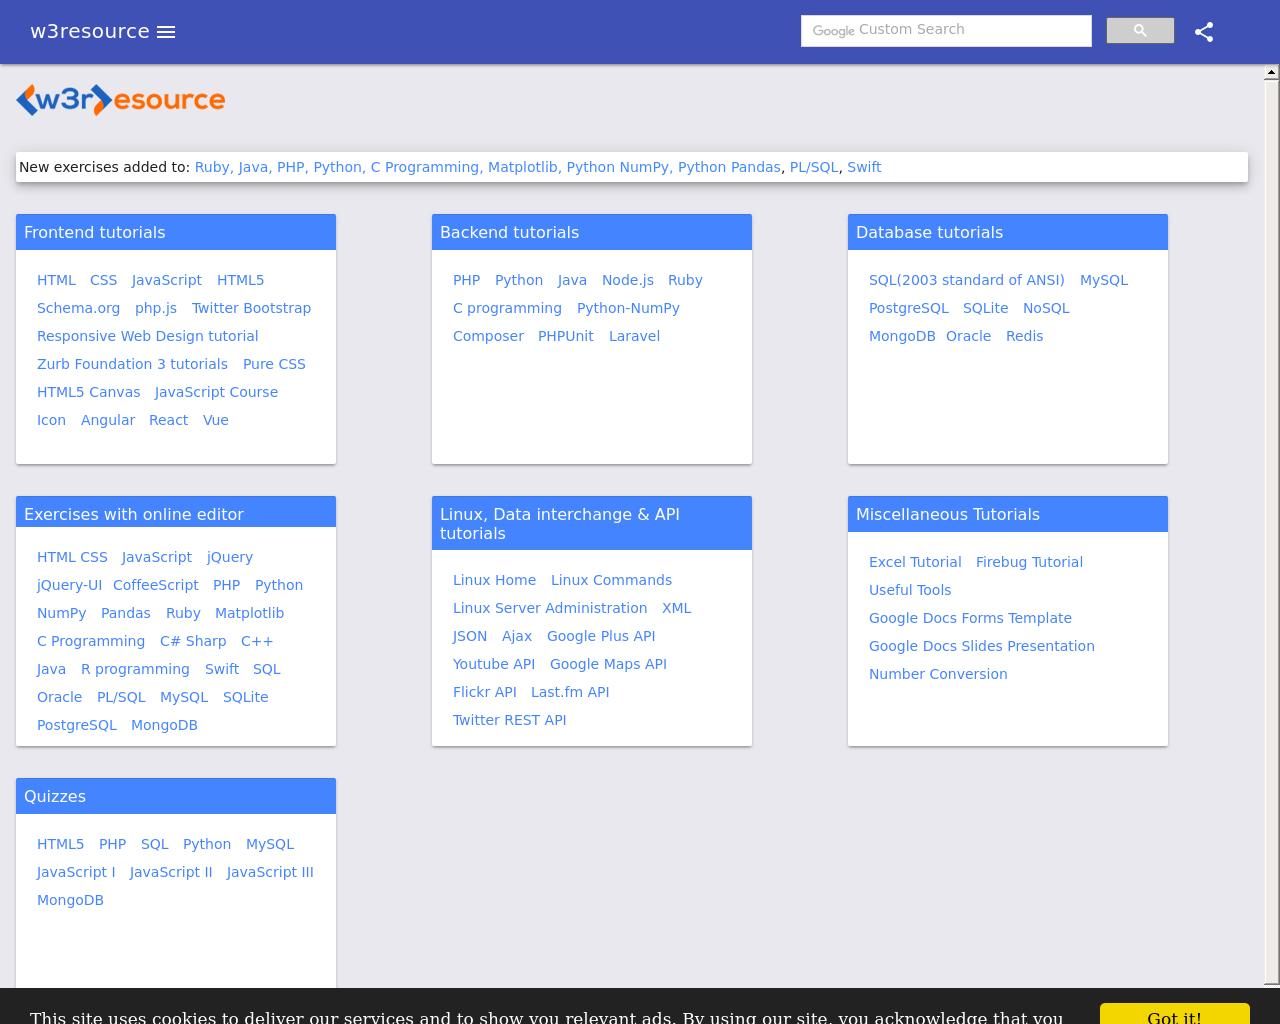Viewport: 1280px width, 1024px height.
Task: Open the Twitter REST API tutorial
Action: pyautogui.click(x=509, y=719)
